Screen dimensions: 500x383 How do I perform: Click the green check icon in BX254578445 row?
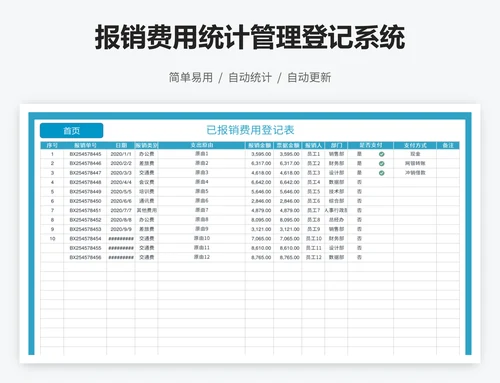tap(382, 154)
